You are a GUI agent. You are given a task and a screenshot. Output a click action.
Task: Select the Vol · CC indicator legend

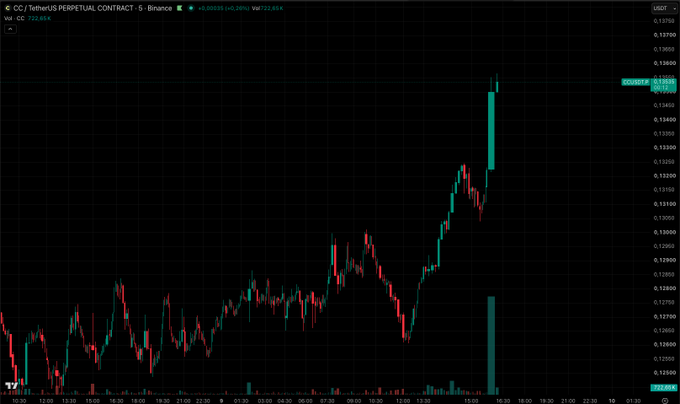click(14, 18)
